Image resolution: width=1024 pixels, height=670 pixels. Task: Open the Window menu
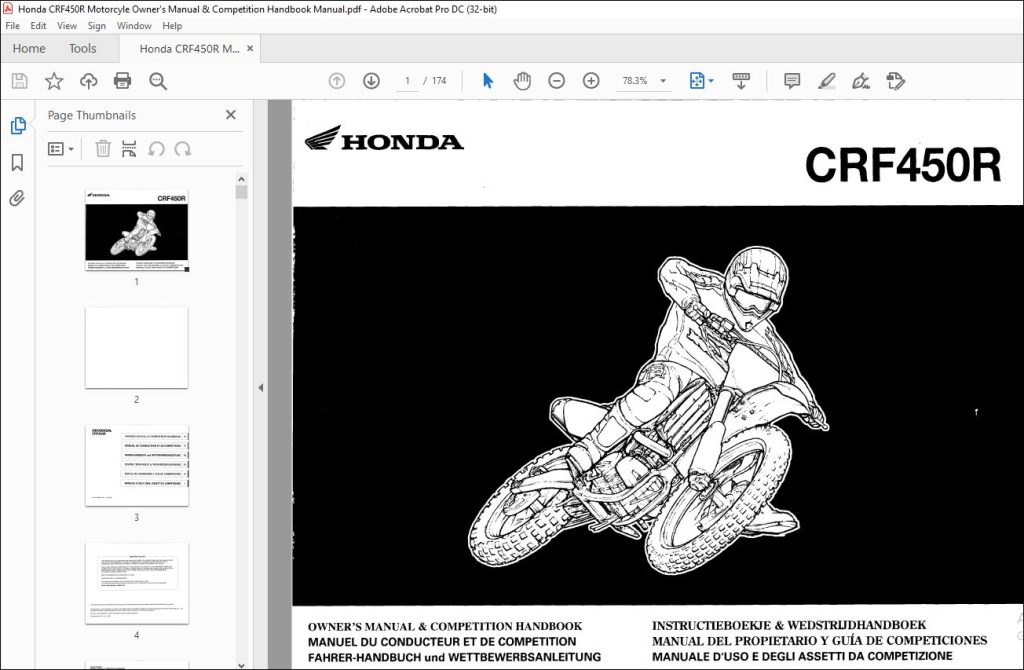(134, 25)
